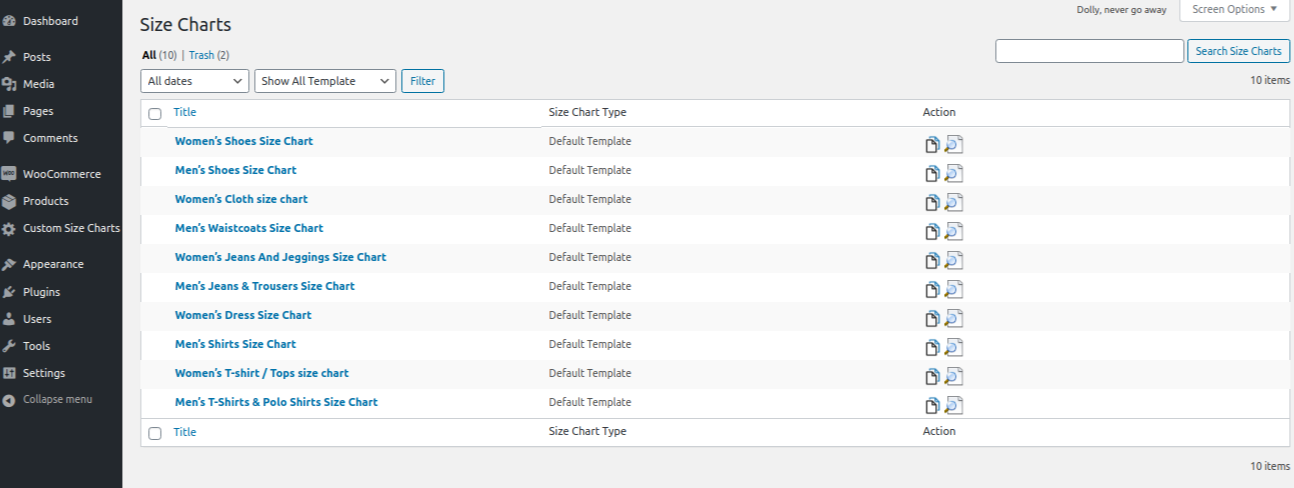The image size is (1294, 488).
Task: Open the All dates dropdown
Action: click(x=195, y=81)
